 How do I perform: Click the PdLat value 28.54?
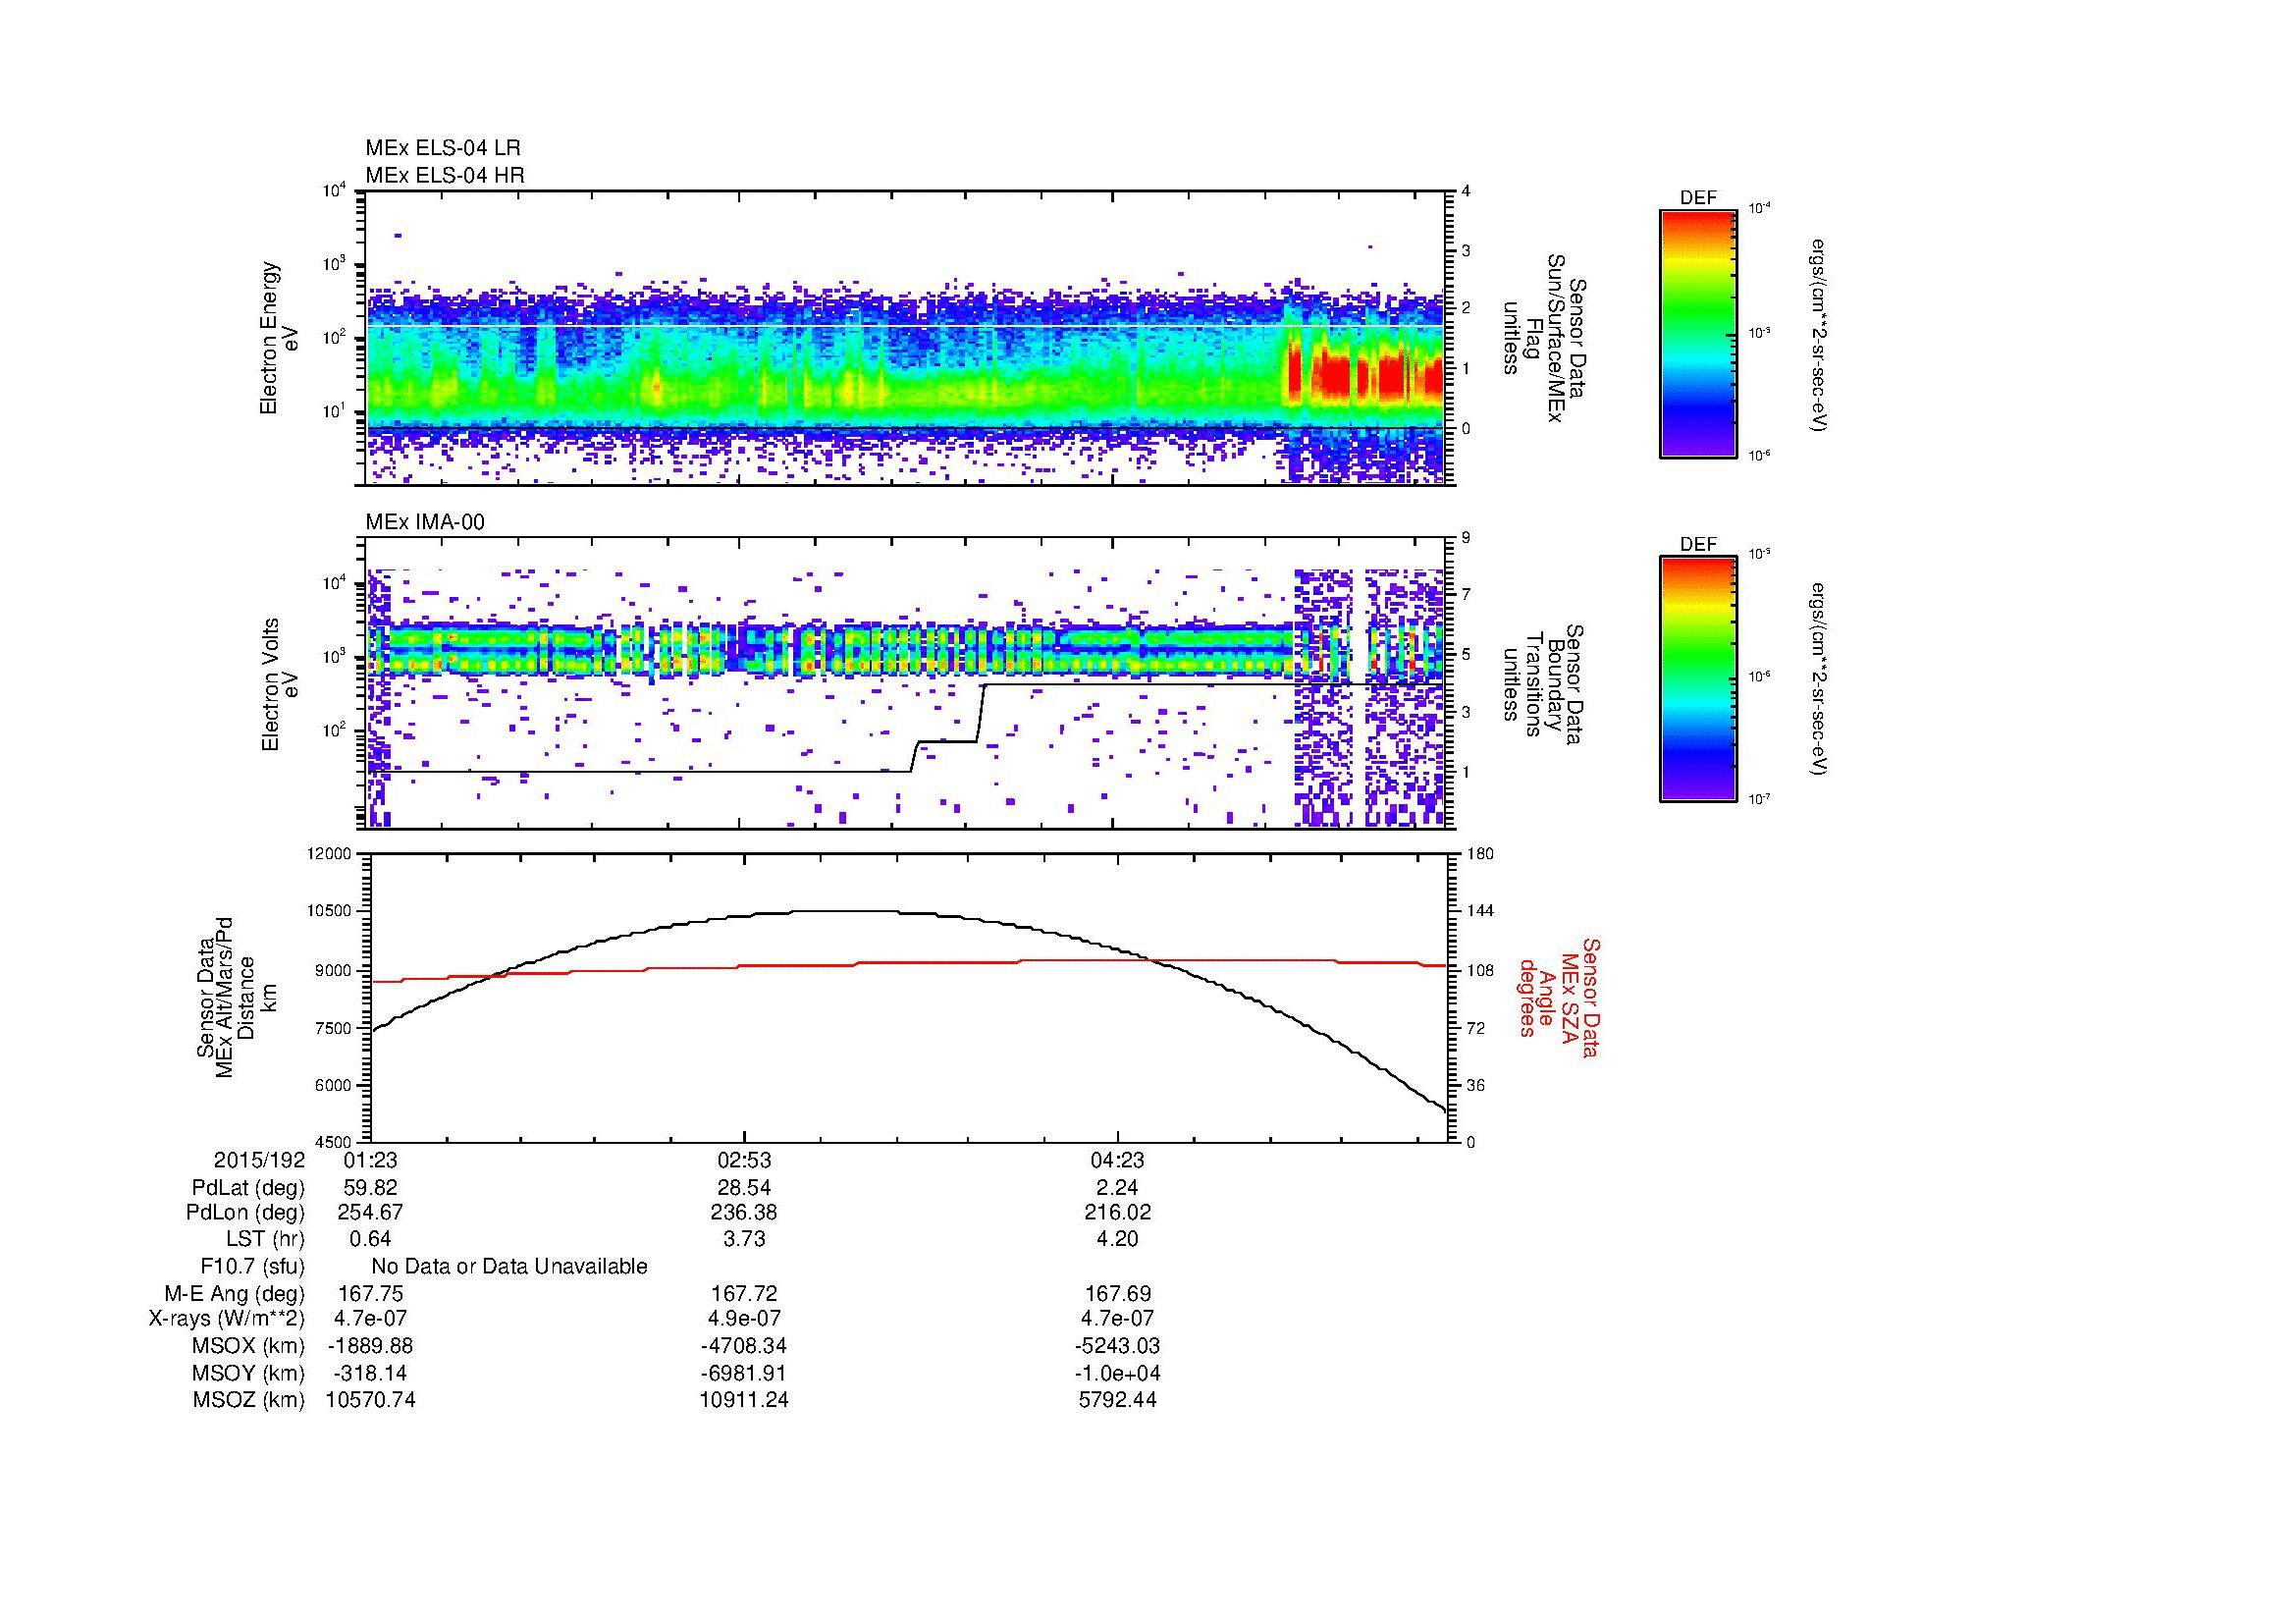(744, 1188)
